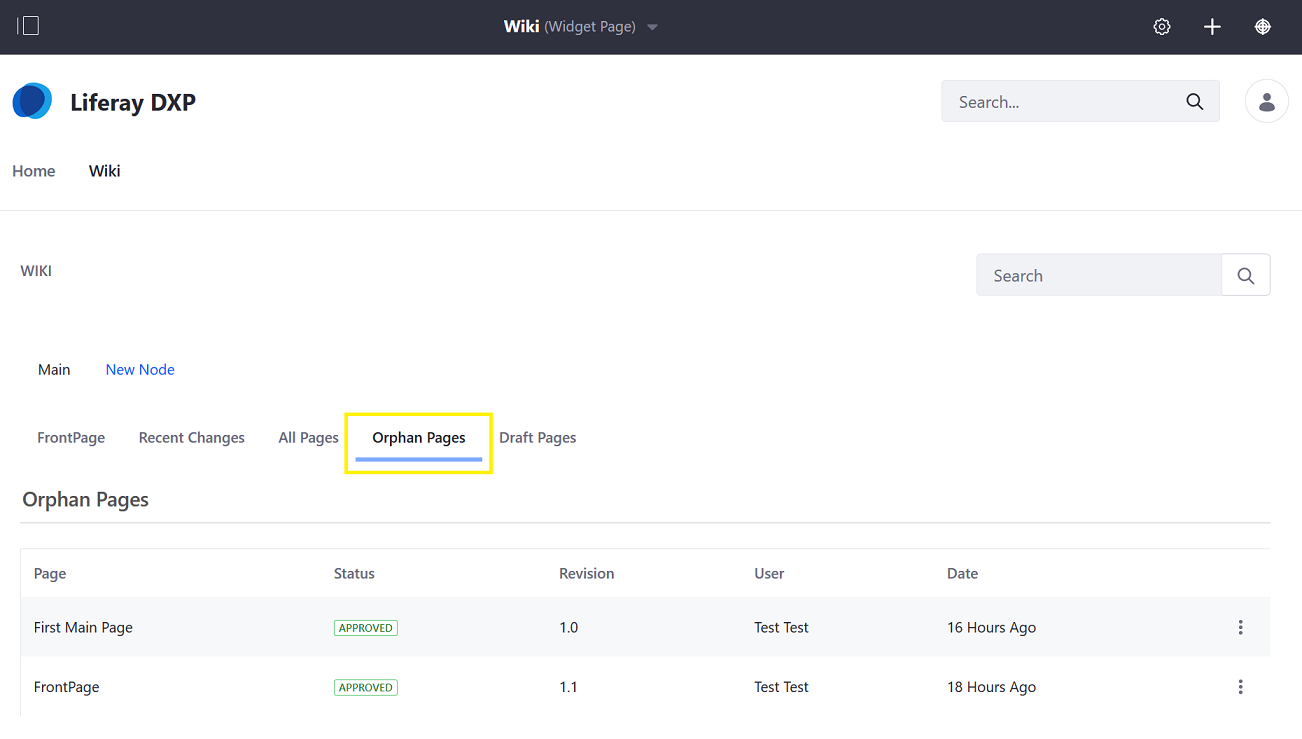Open the First Main Page entry

[83, 628]
